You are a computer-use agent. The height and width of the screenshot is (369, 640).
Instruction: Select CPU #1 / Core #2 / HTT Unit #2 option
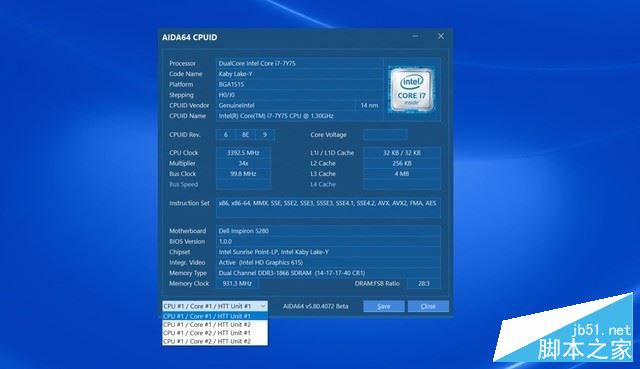click(x=215, y=341)
